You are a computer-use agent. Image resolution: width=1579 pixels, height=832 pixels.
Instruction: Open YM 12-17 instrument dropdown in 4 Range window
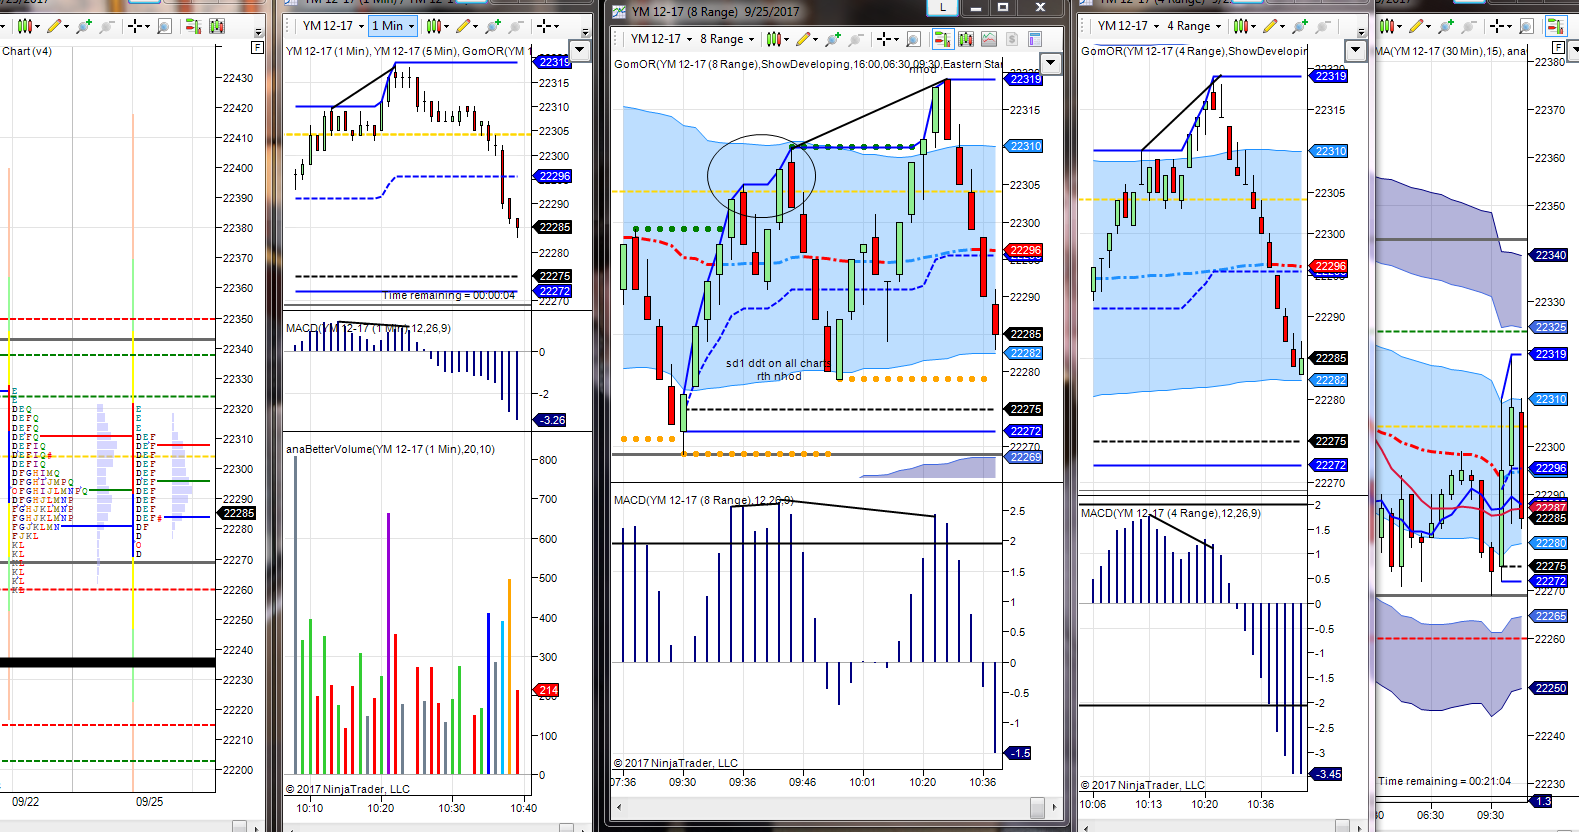(1129, 26)
